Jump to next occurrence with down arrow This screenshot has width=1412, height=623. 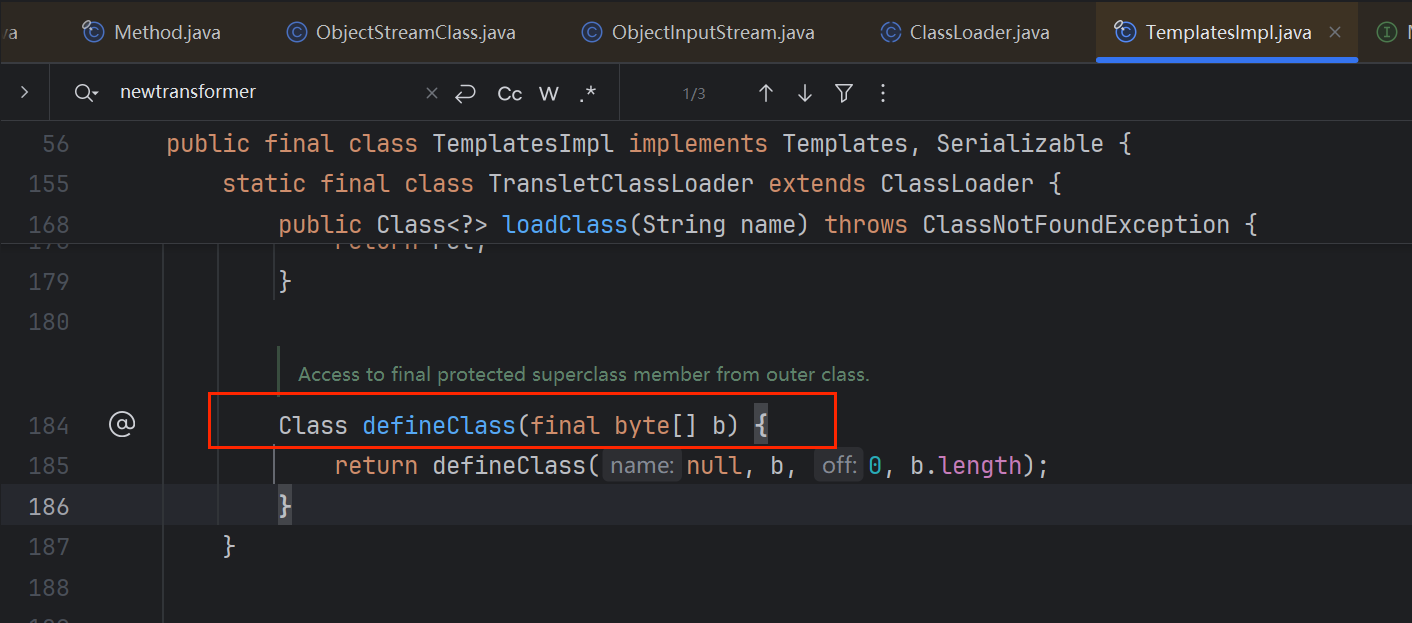[x=805, y=93]
